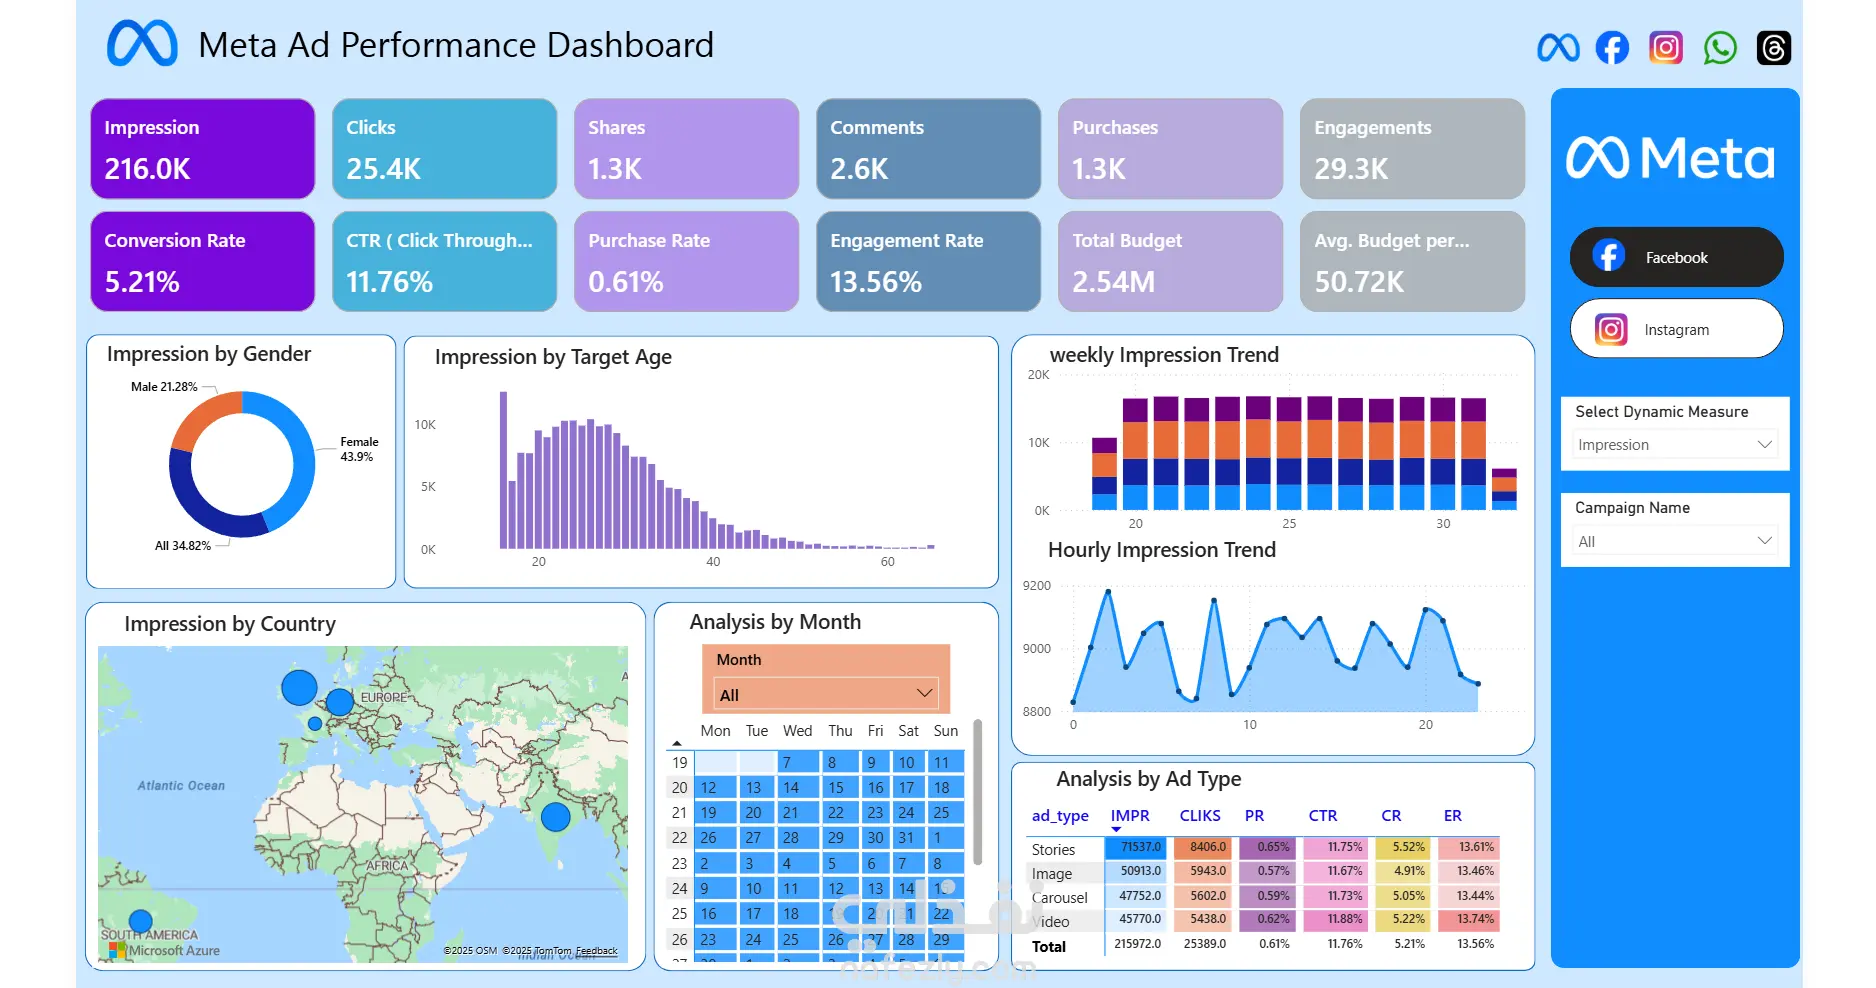Click the Microsoft Azure logo on the map
Viewport: 1876px width, 988px height.
tap(164, 950)
